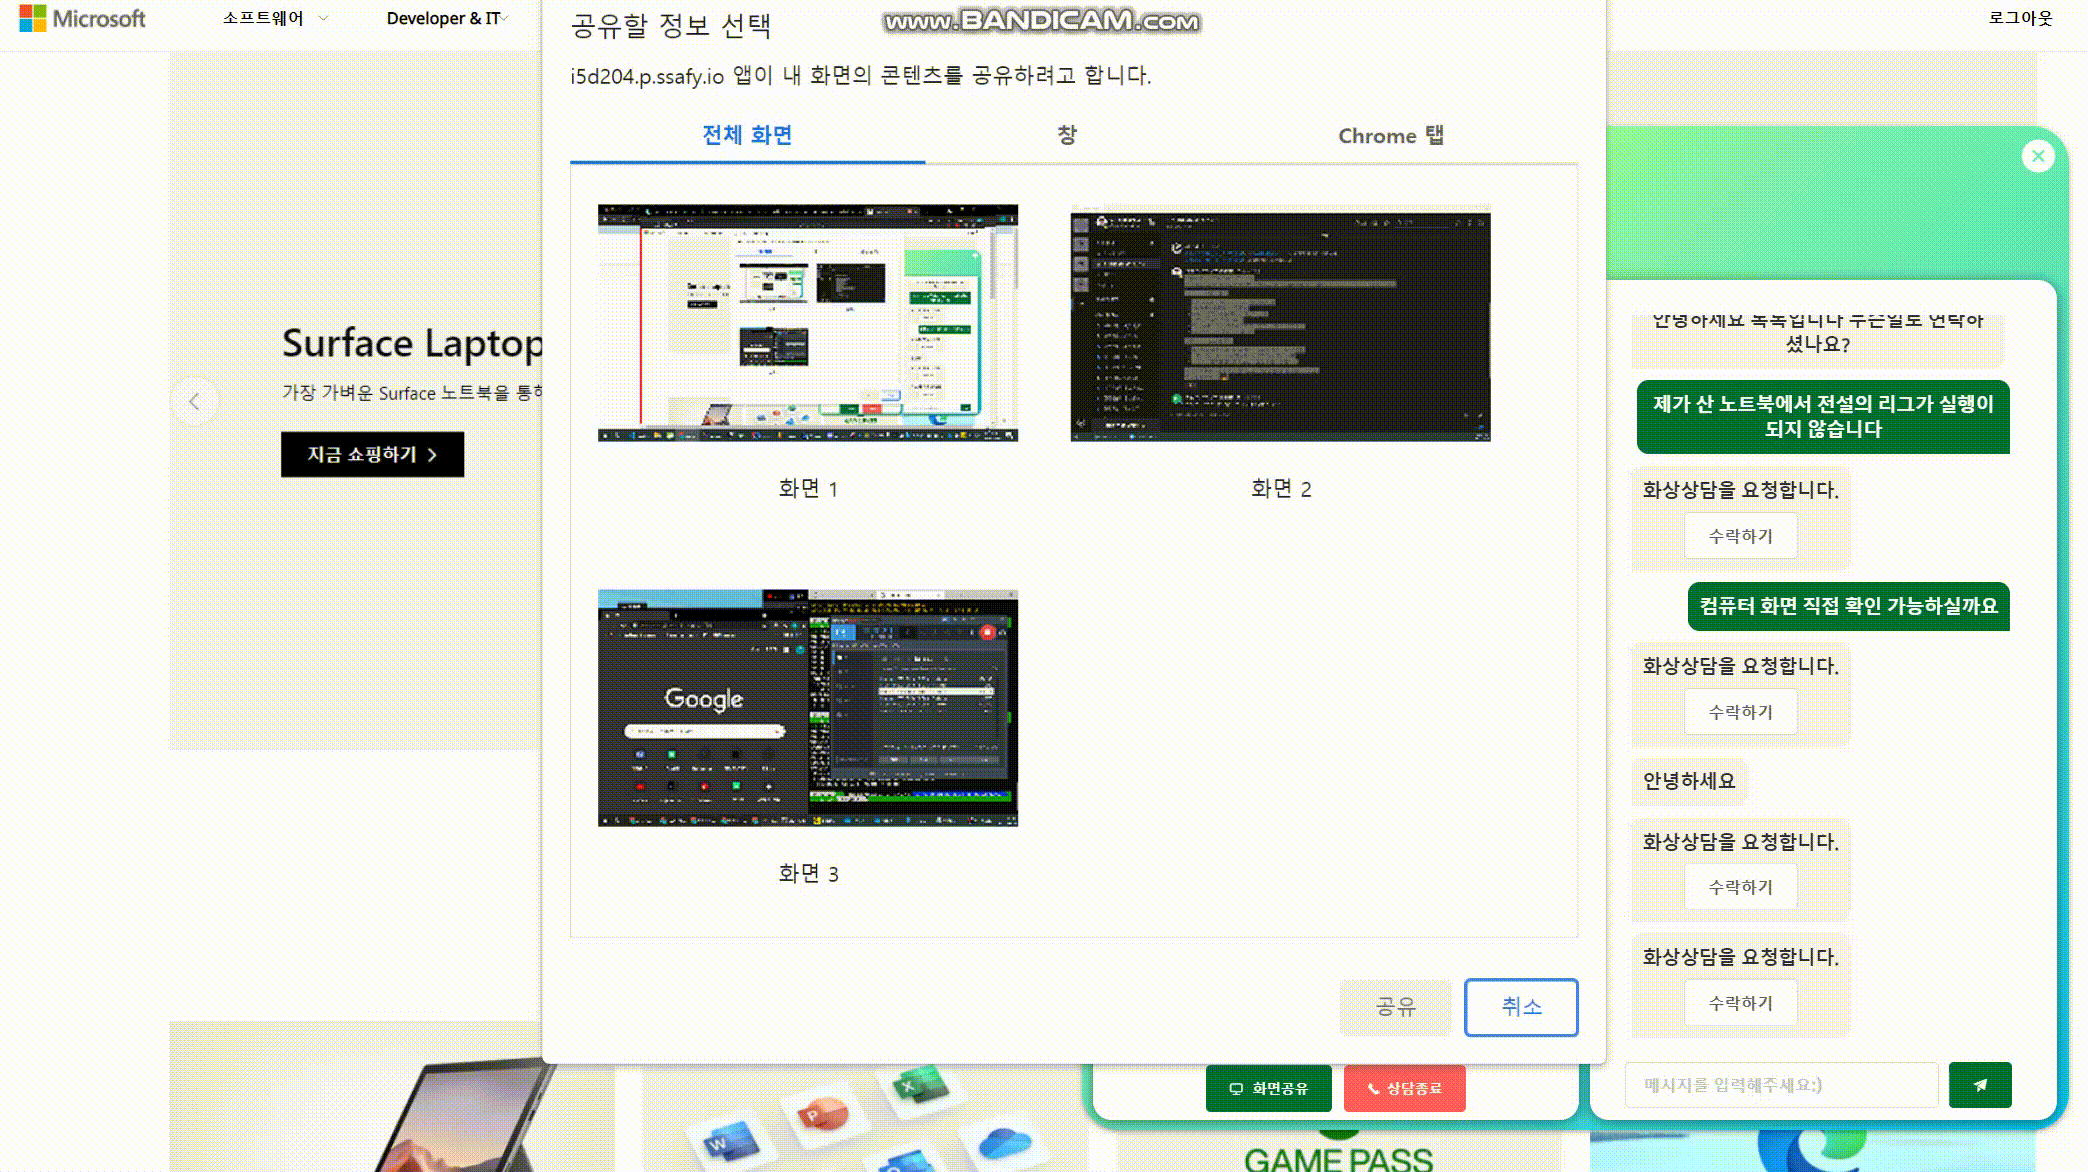Expand the Developer & IT dropdown
Viewport: 2088px width, 1172px height.
[447, 18]
